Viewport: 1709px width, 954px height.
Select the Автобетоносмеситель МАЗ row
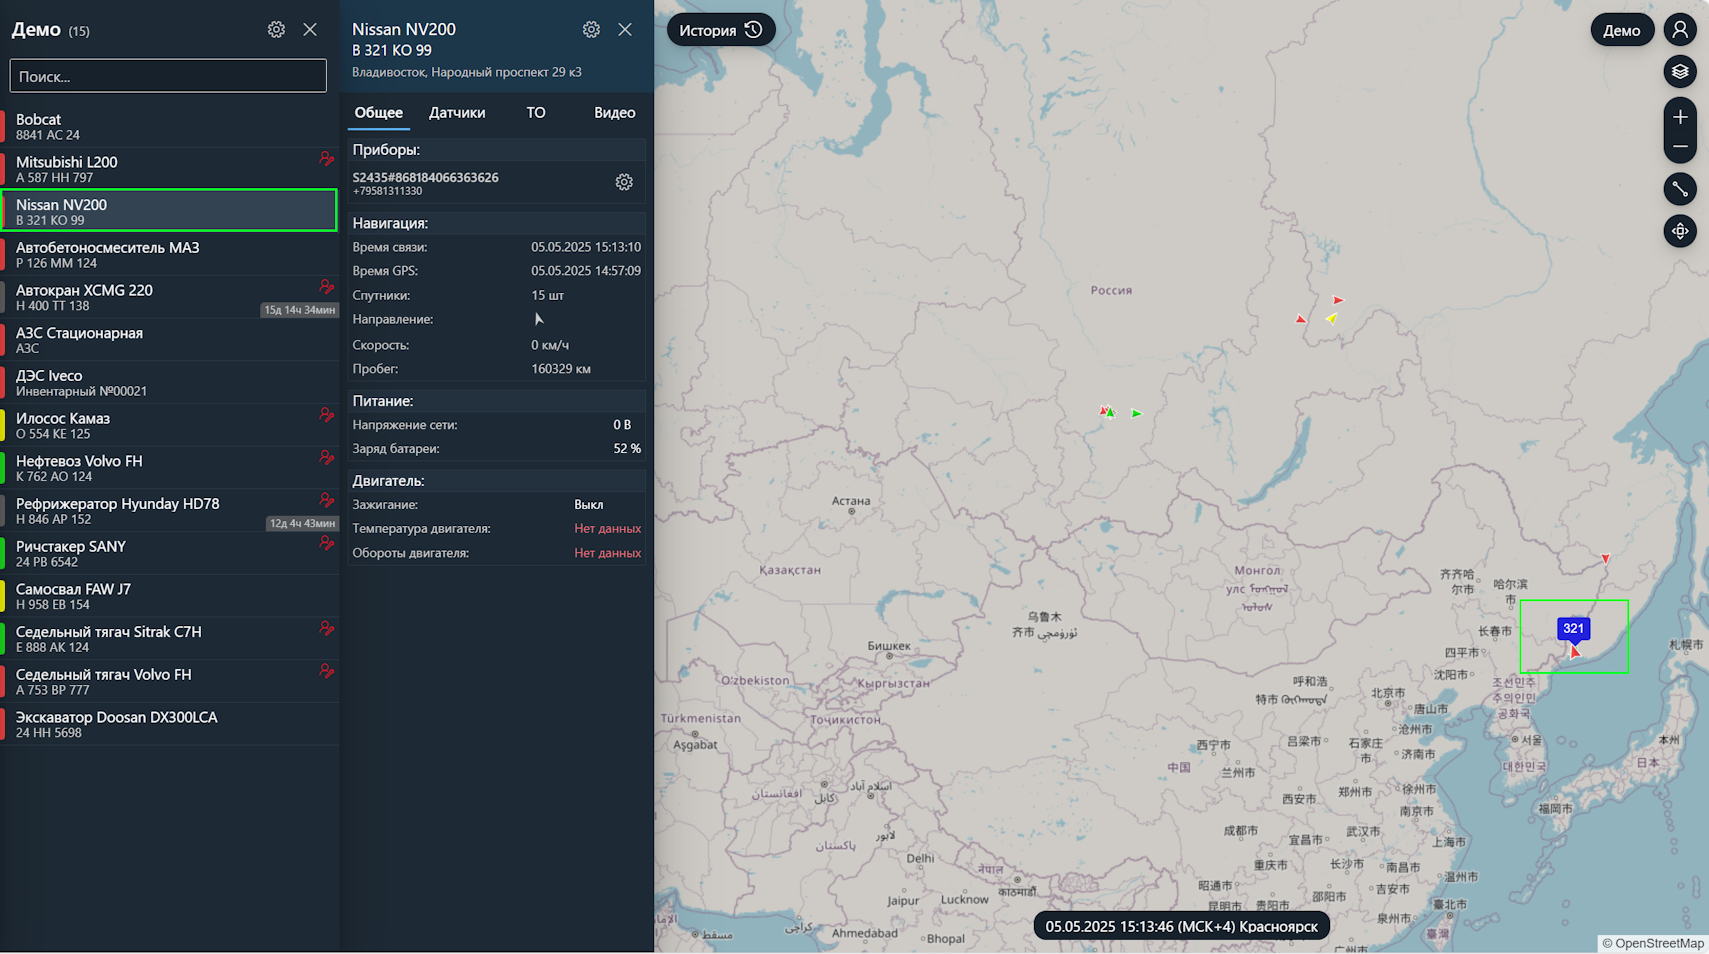click(169, 254)
